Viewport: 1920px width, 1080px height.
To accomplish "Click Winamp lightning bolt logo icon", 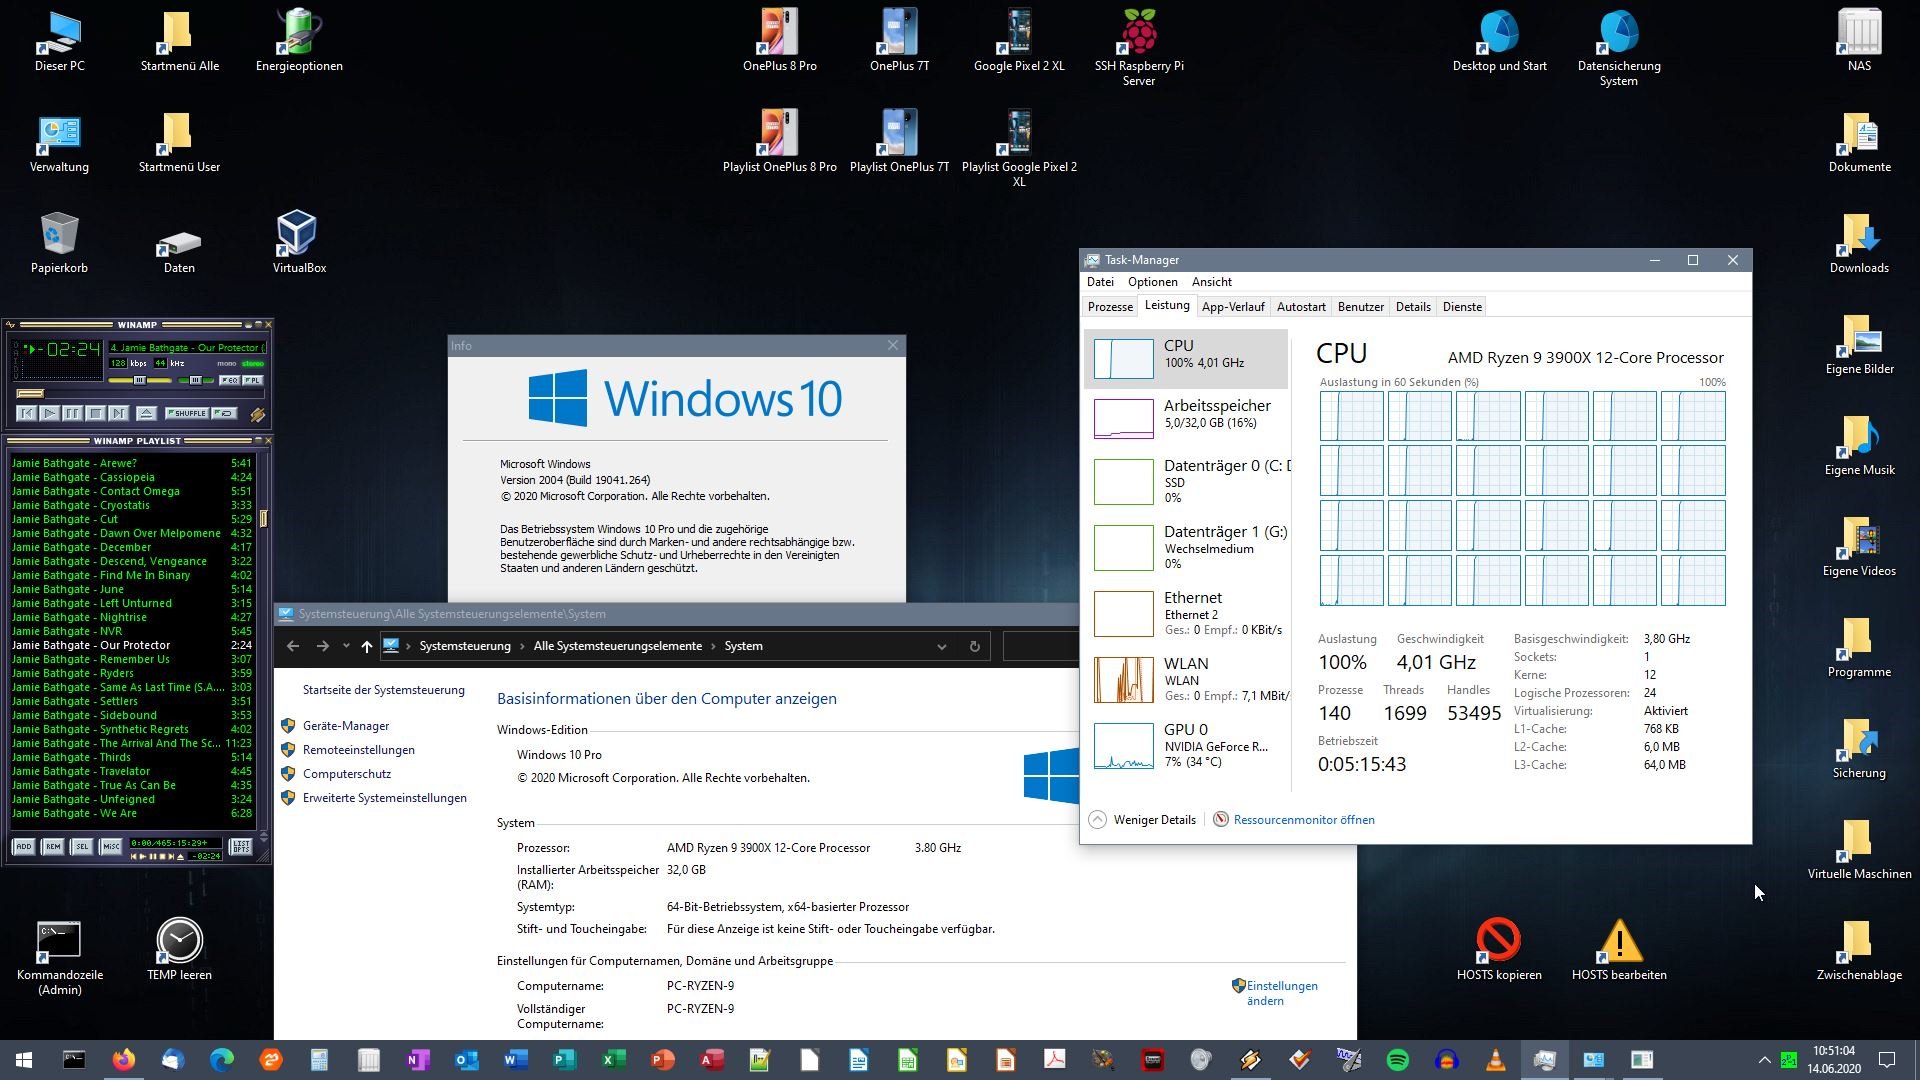I will pos(258,415).
